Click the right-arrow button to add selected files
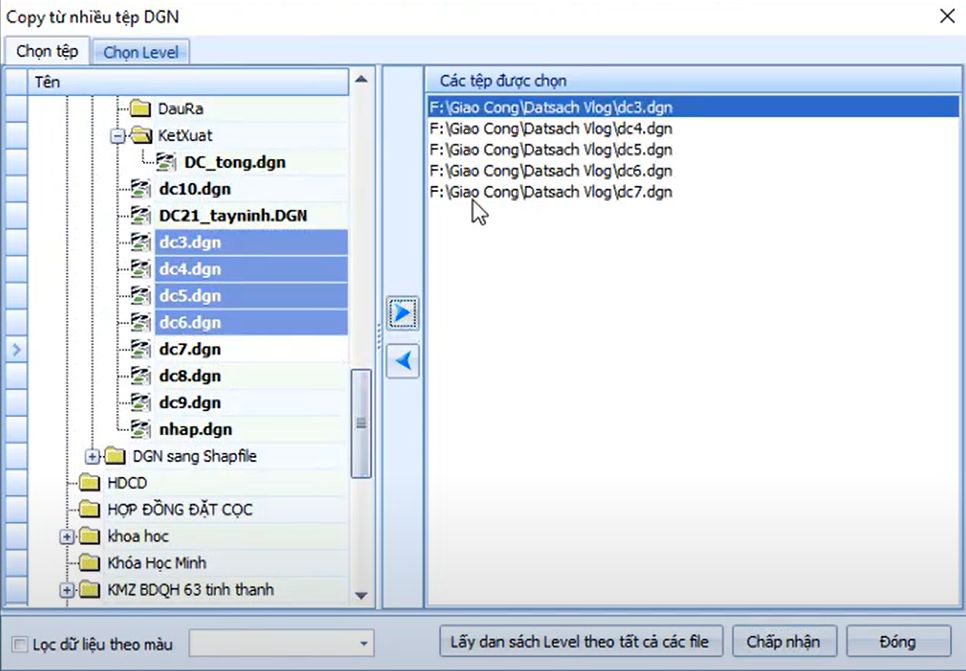The width and height of the screenshot is (966, 671). pyautogui.click(x=401, y=312)
